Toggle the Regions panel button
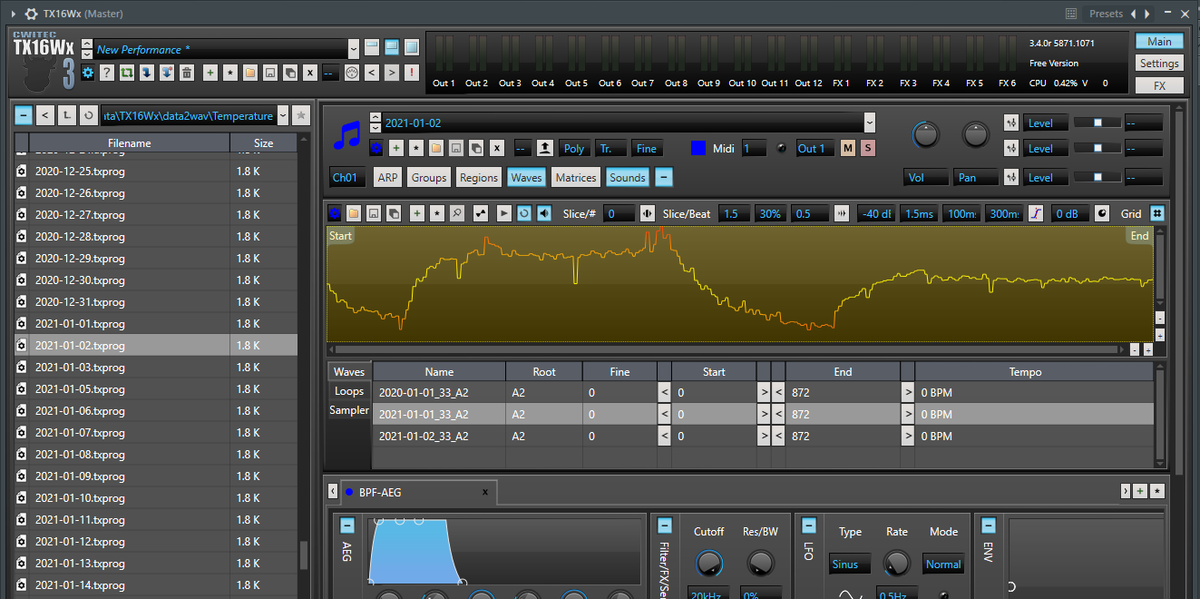This screenshot has height=599, width=1200. click(x=478, y=177)
